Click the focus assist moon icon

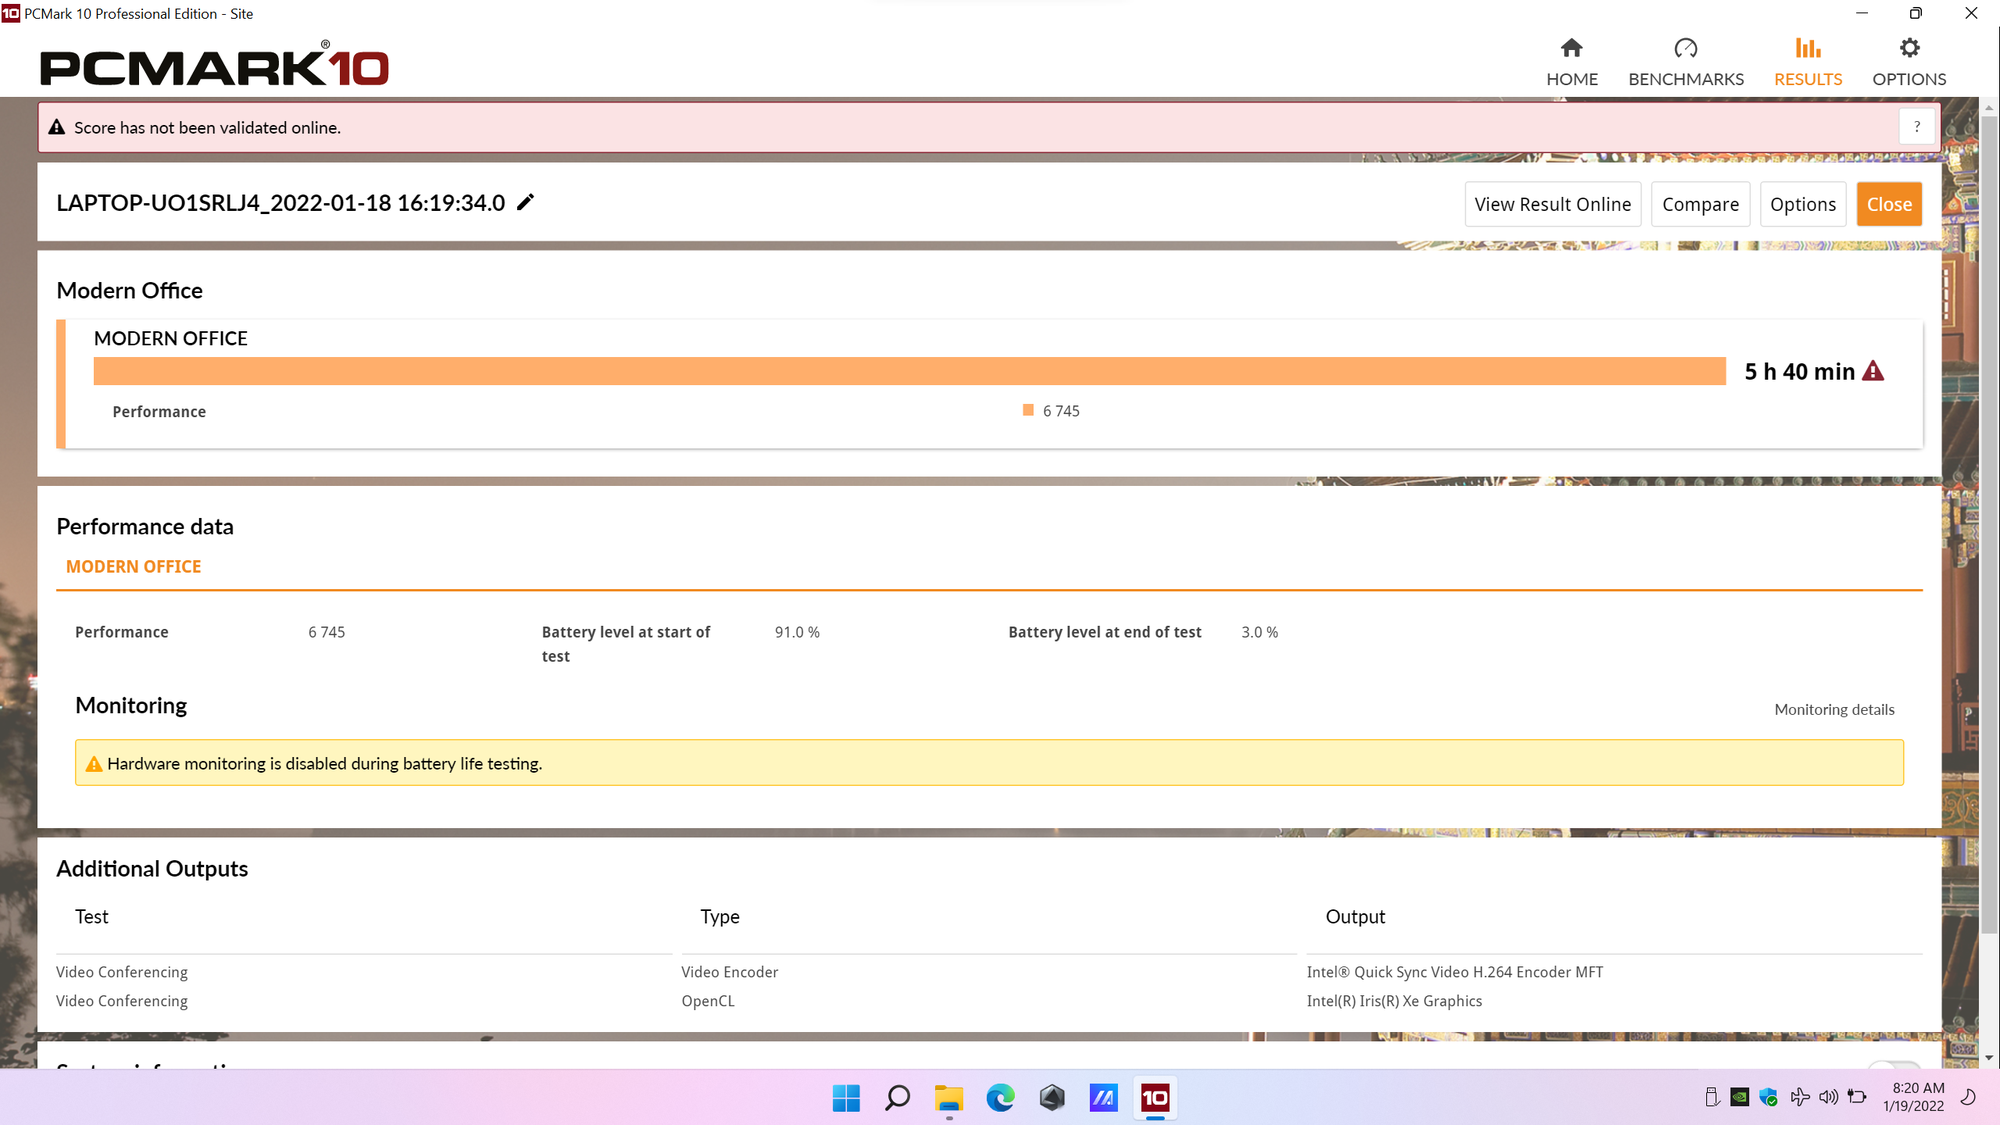pyautogui.click(x=1968, y=1097)
